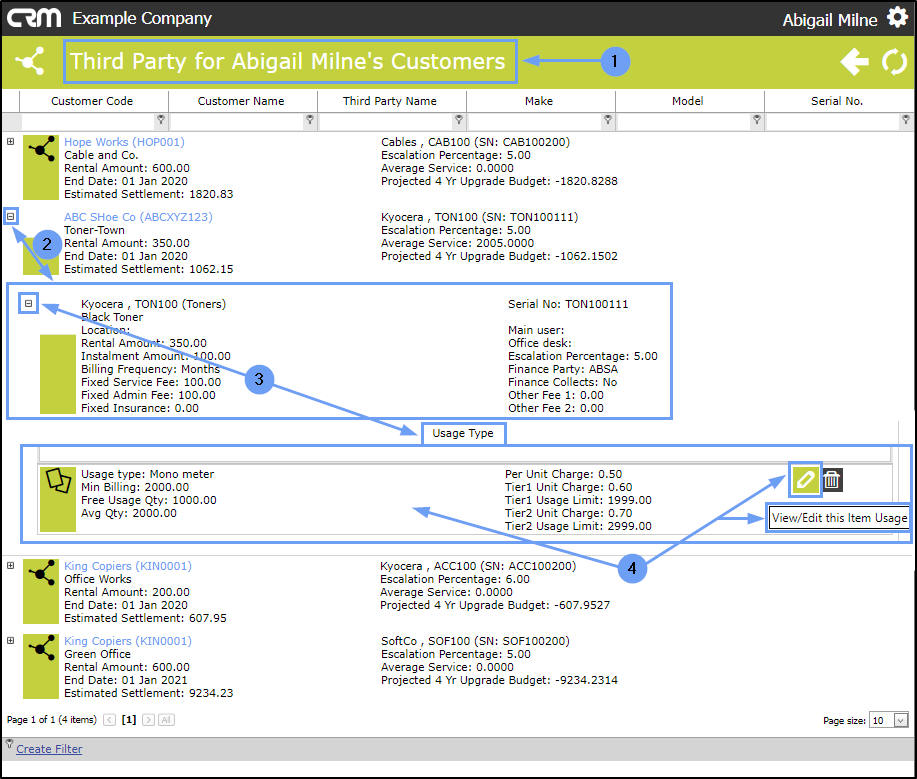Open the Customer Name column filter icon
Screen dimensions: 917x779
310,120
